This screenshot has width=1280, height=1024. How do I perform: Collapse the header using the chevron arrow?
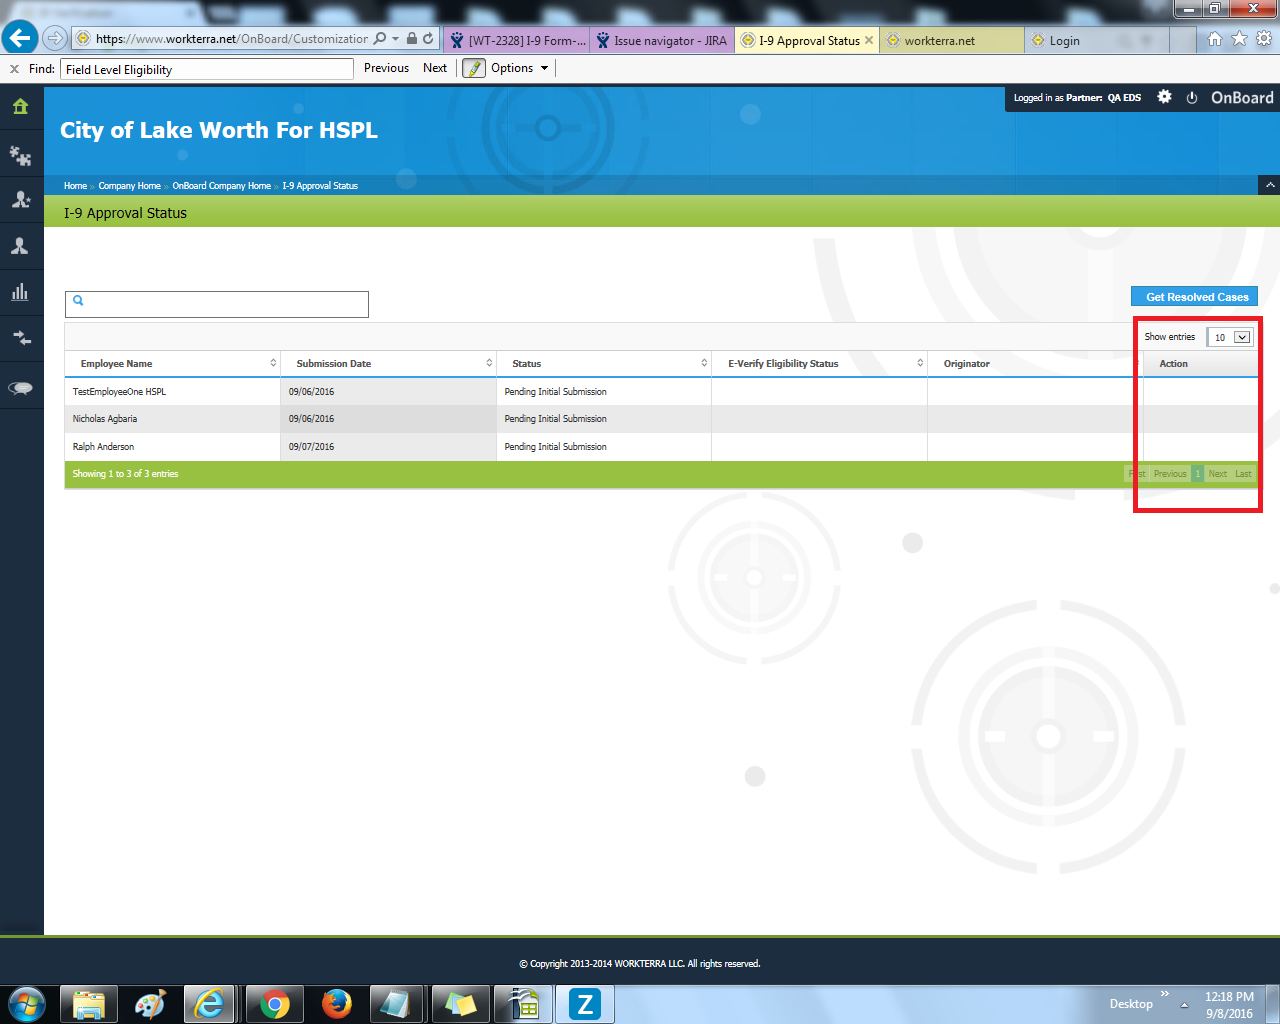click(1269, 185)
